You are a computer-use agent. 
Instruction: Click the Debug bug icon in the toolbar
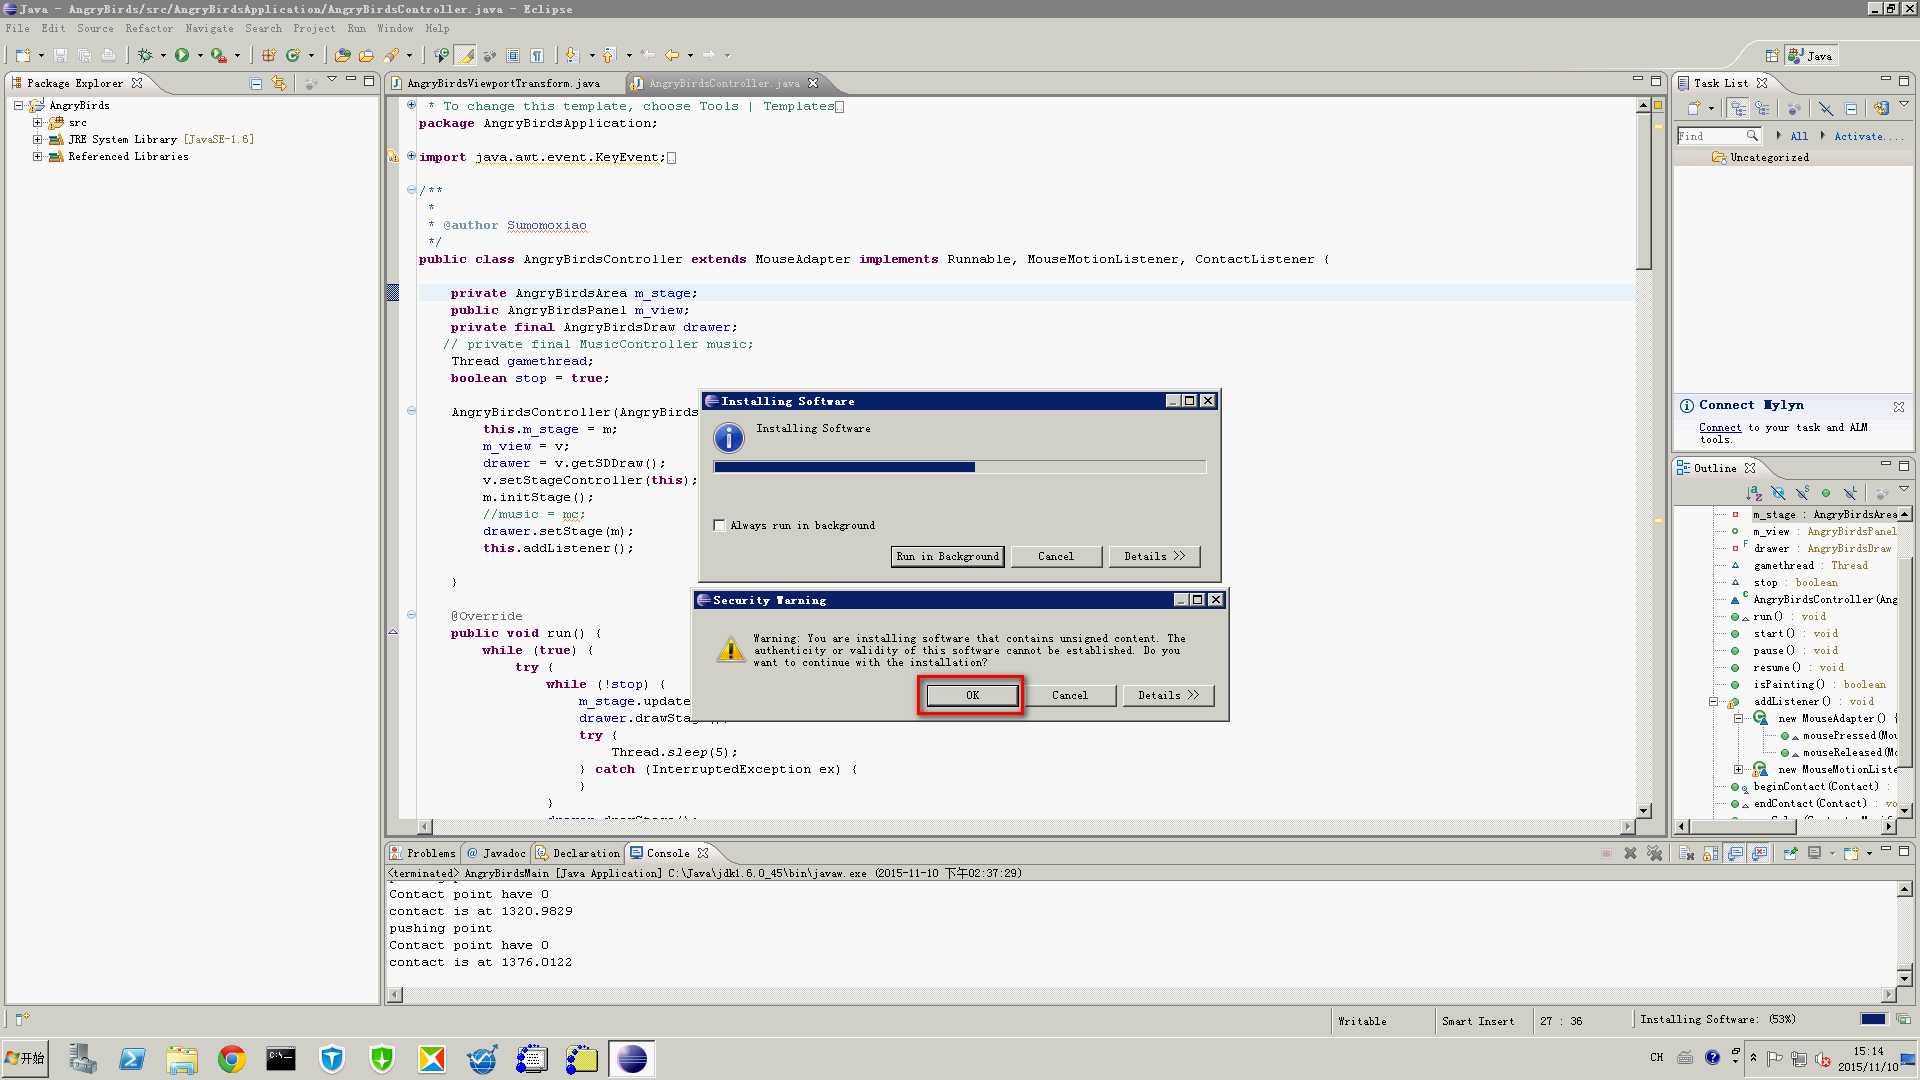coord(145,55)
